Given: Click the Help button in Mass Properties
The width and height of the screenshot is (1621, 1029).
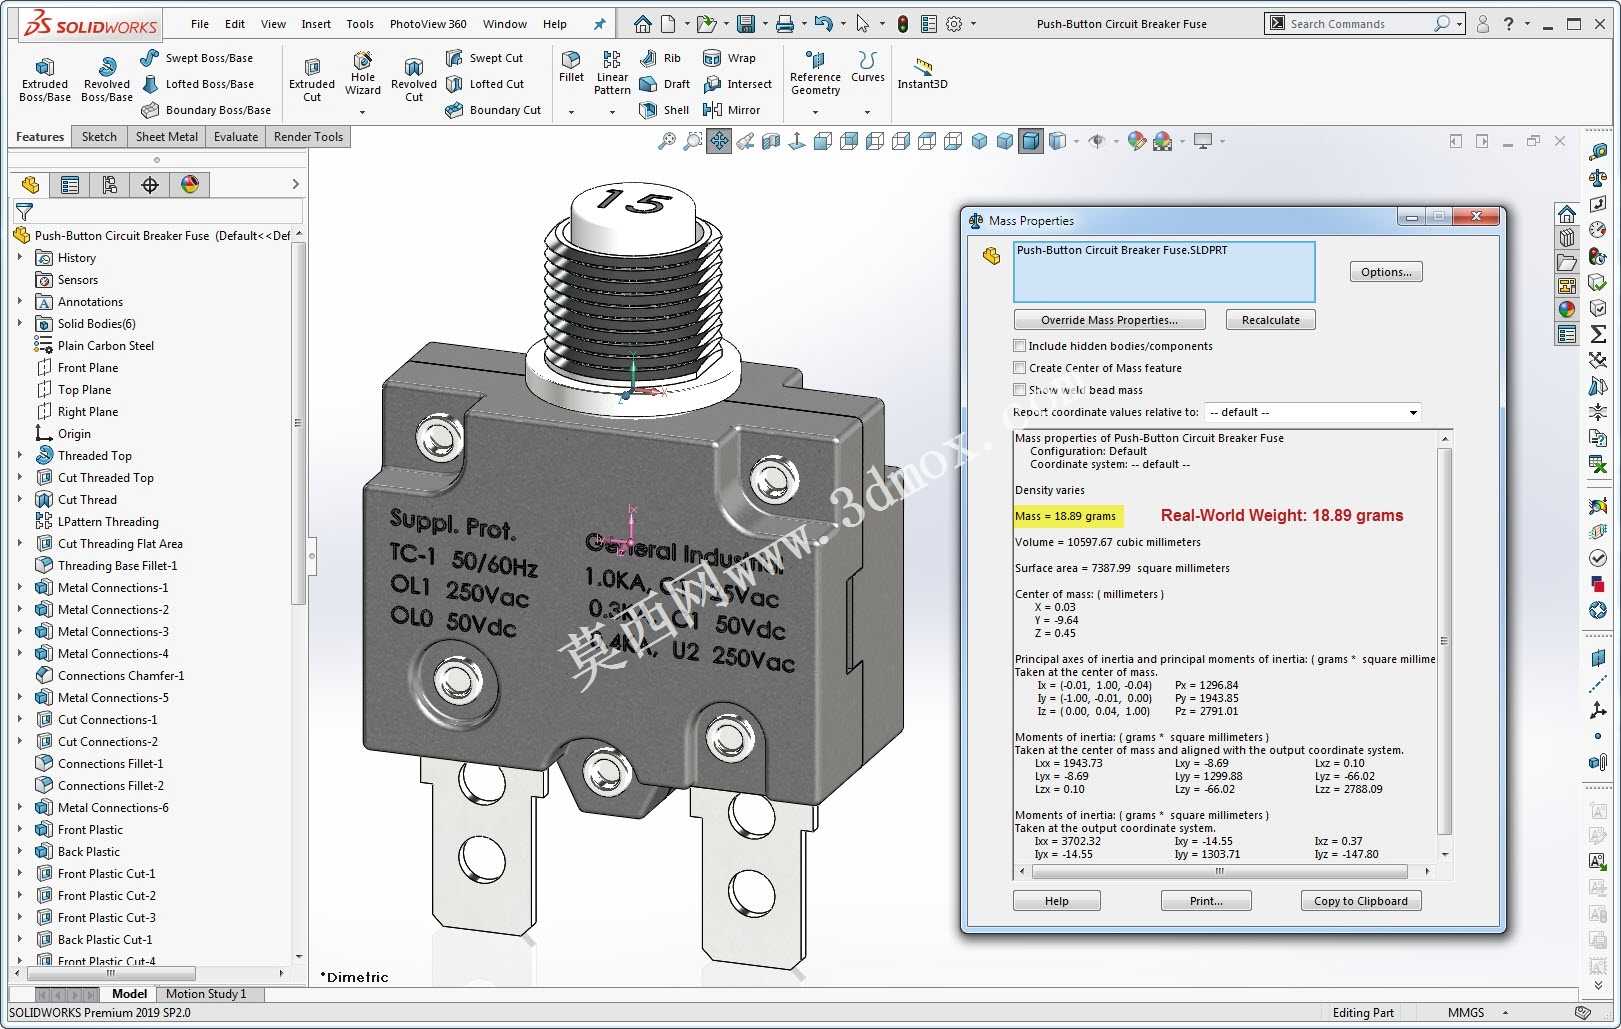Looking at the screenshot, I should tap(1057, 901).
